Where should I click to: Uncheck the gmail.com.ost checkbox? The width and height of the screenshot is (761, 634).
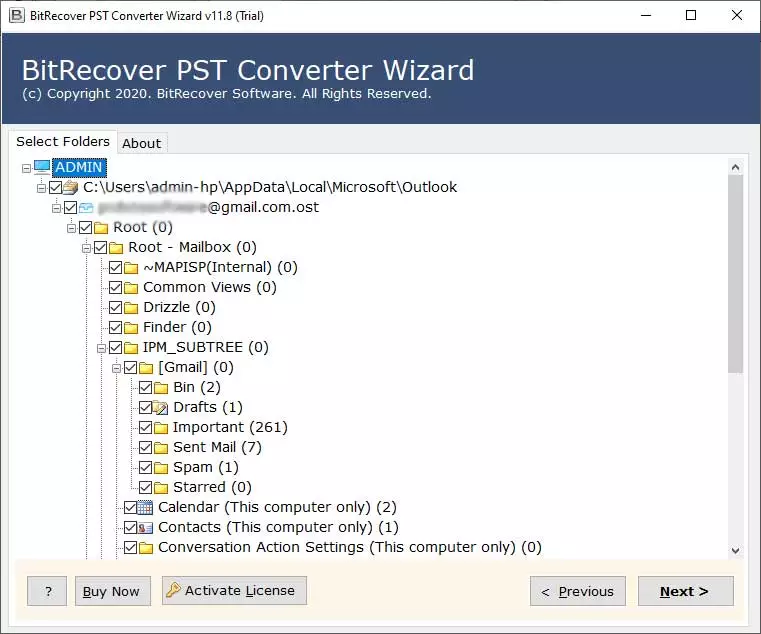[x=71, y=208]
